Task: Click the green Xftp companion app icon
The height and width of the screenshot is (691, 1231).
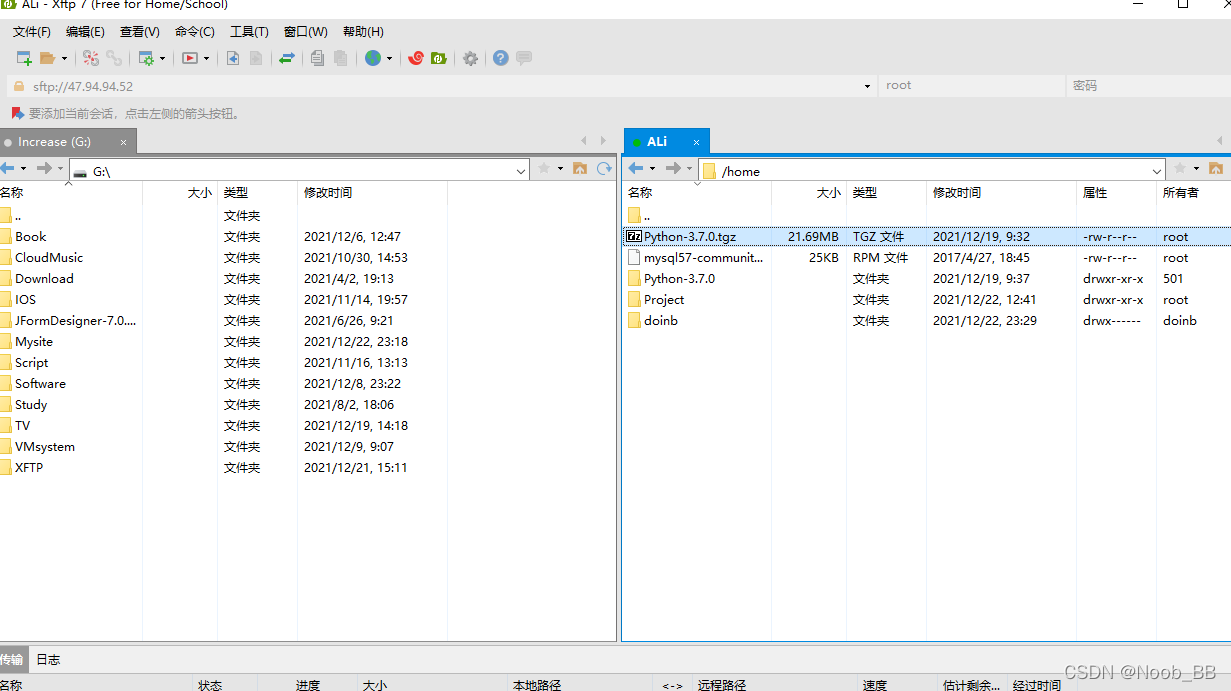Action: 438,58
